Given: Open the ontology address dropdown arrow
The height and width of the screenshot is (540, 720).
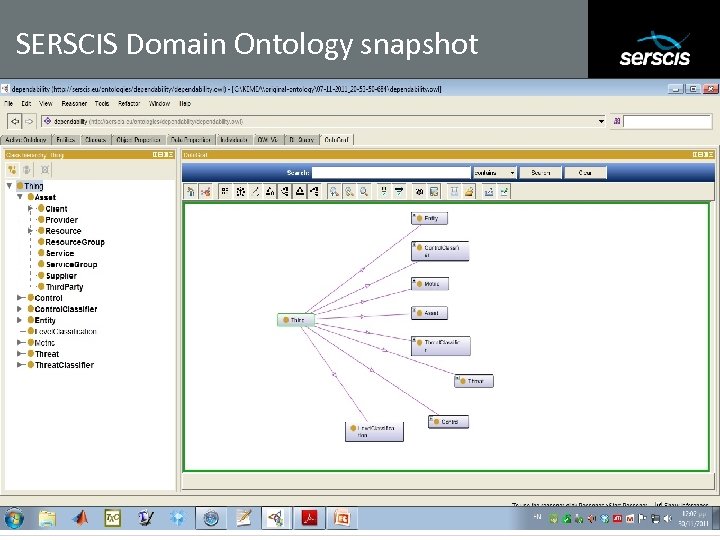Looking at the screenshot, I should point(601,122).
